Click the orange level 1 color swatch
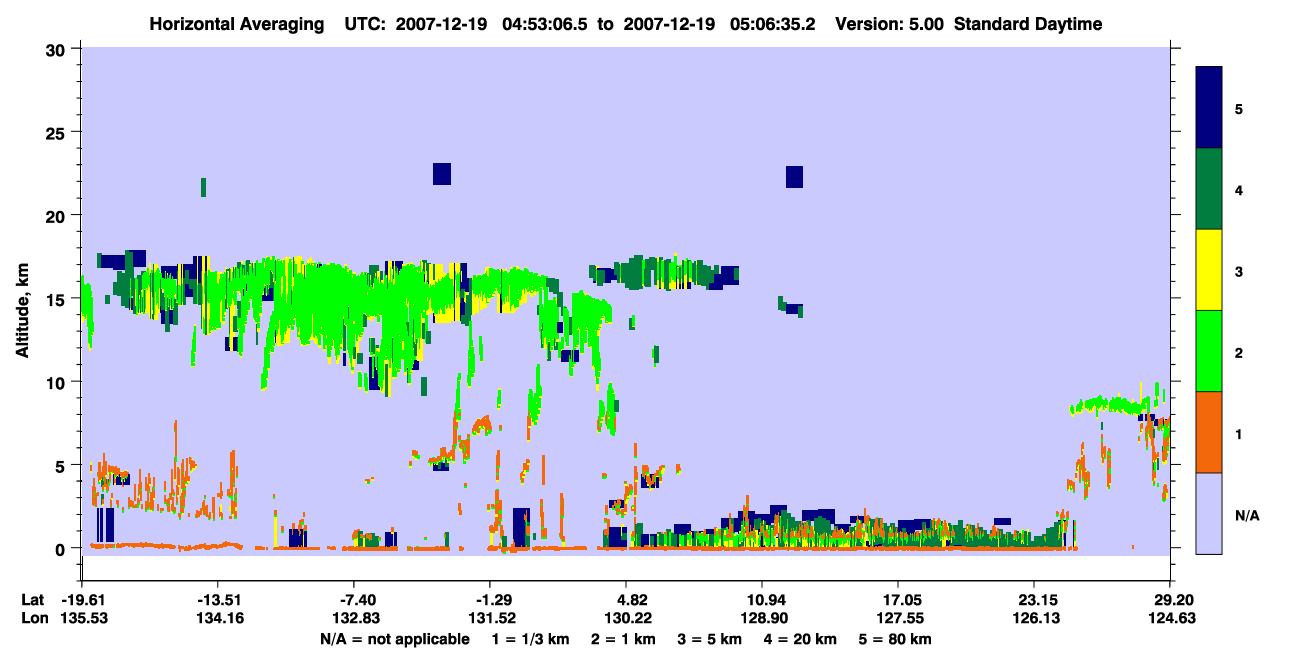 point(1209,432)
